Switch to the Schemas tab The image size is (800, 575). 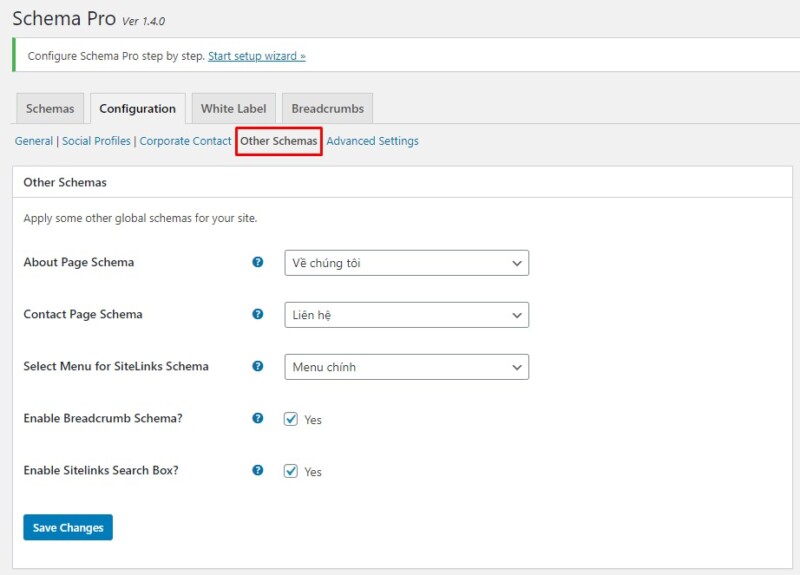pyautogui.click(x=50, y=109)
